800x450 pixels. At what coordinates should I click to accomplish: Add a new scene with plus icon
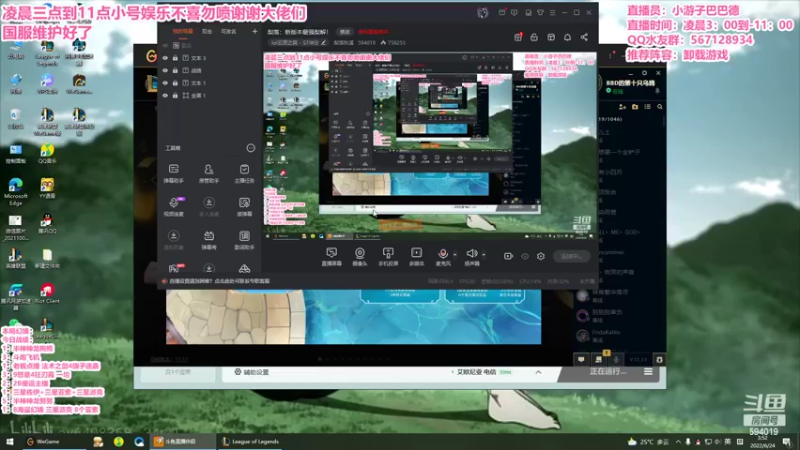tap(255, 32)
